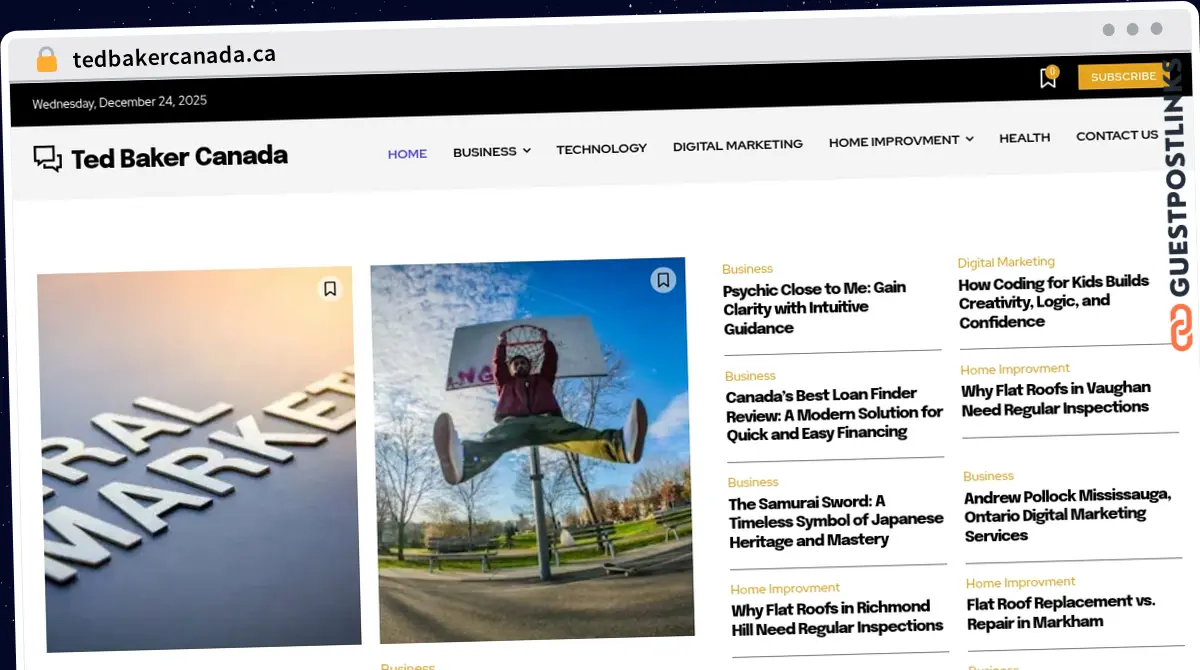
Task: Click the Ted Baker Canada speech bubble logo icon
Action: point(47,158)
